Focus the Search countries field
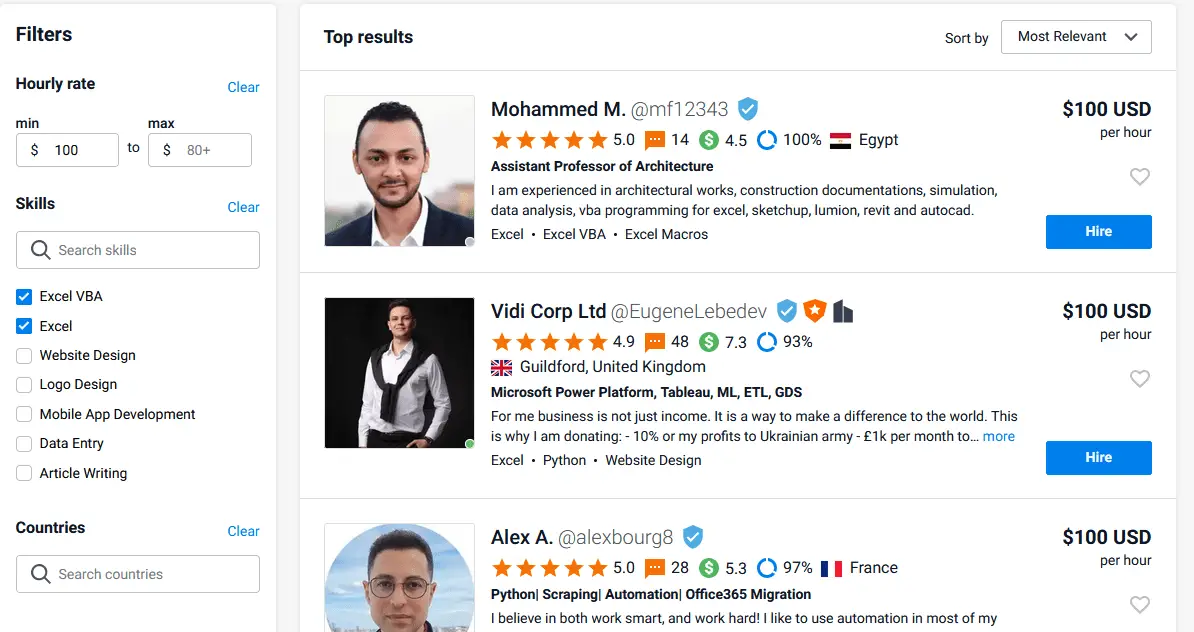 click(x=138, y=574)
